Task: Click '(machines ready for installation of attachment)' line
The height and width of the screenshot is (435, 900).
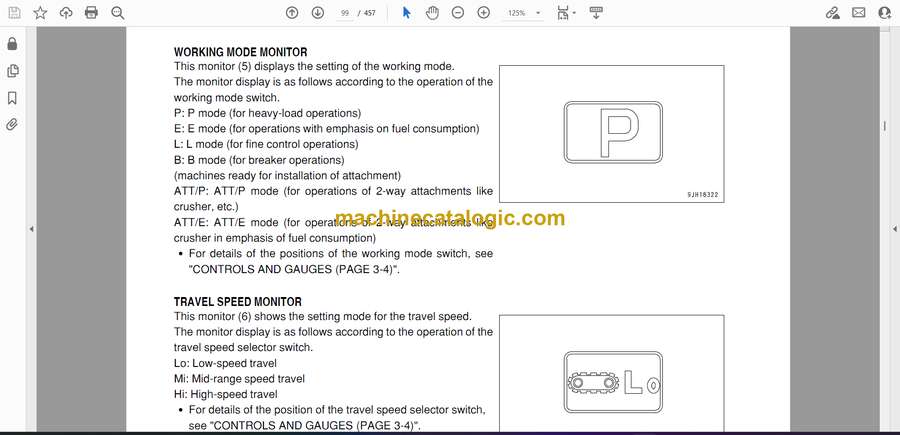Action: pos(288,176)
